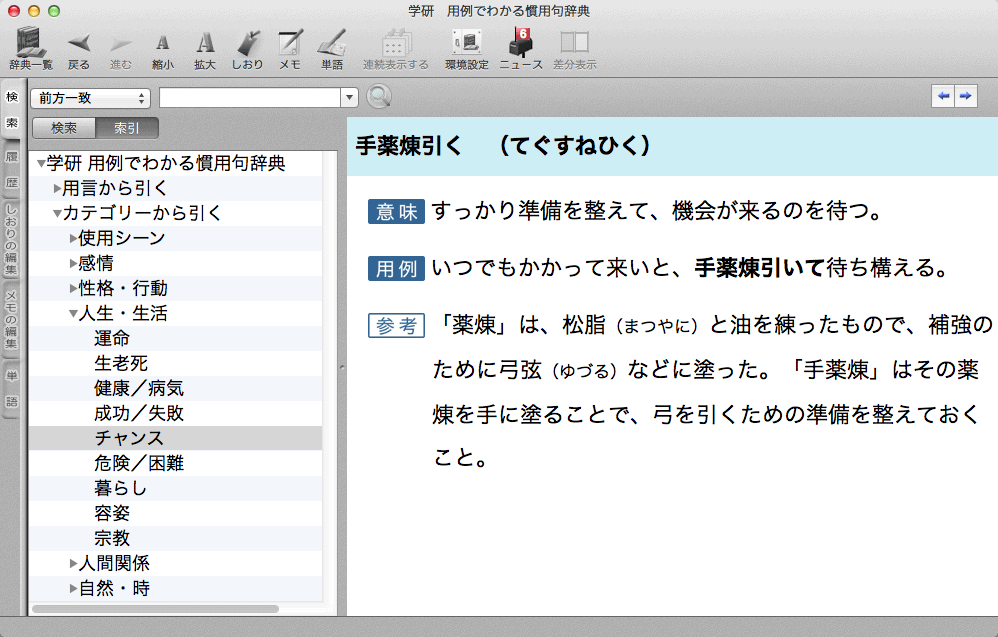Click the 意味 label badge

pyautogui.click(x=396, y=211)
